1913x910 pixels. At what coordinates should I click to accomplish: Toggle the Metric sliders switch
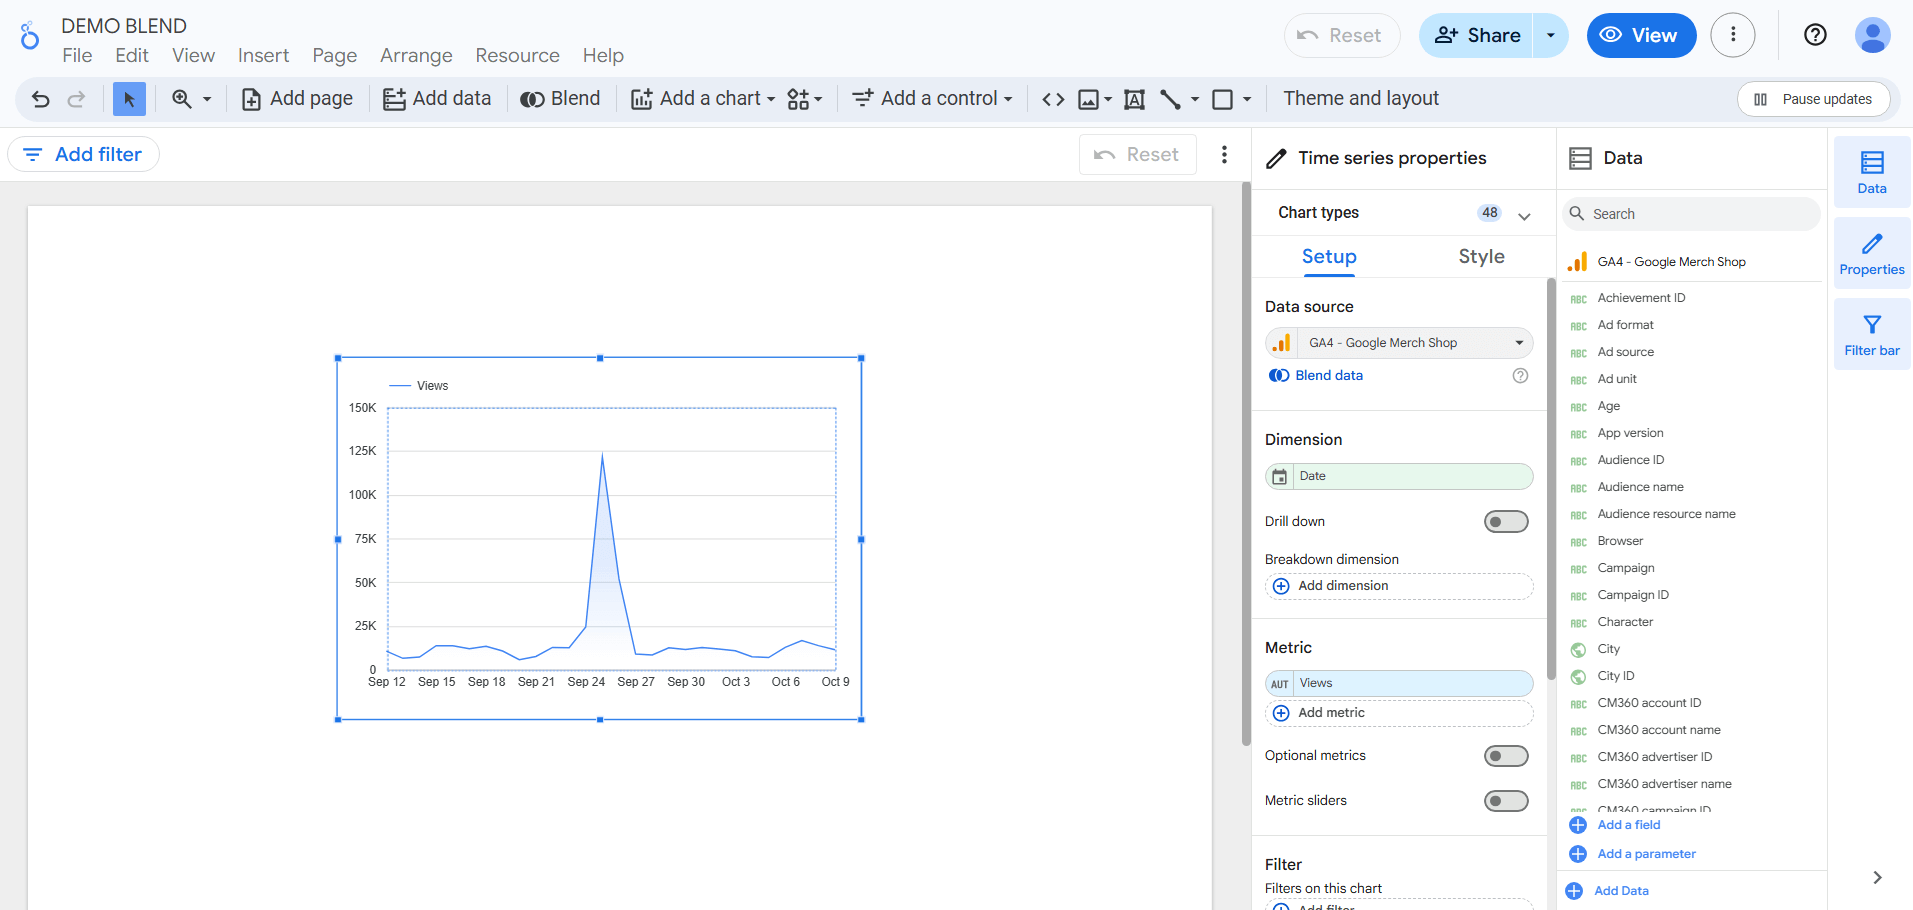[1505, 801]
